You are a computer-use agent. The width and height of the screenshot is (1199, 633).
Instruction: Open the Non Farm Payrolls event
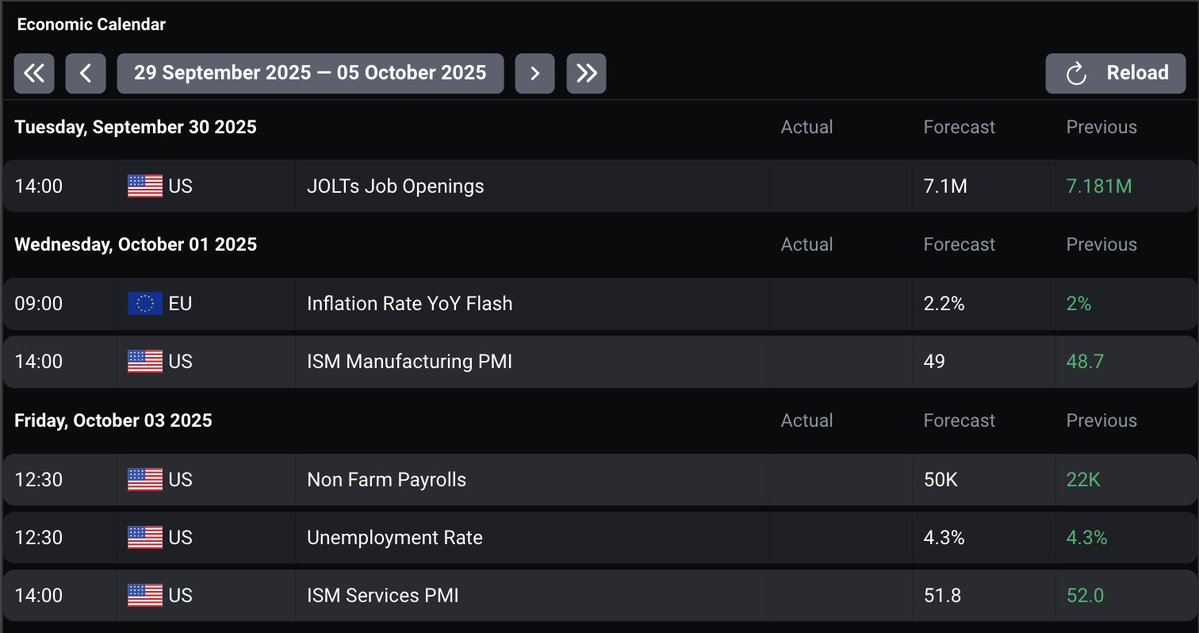click(x=386, y=480)
